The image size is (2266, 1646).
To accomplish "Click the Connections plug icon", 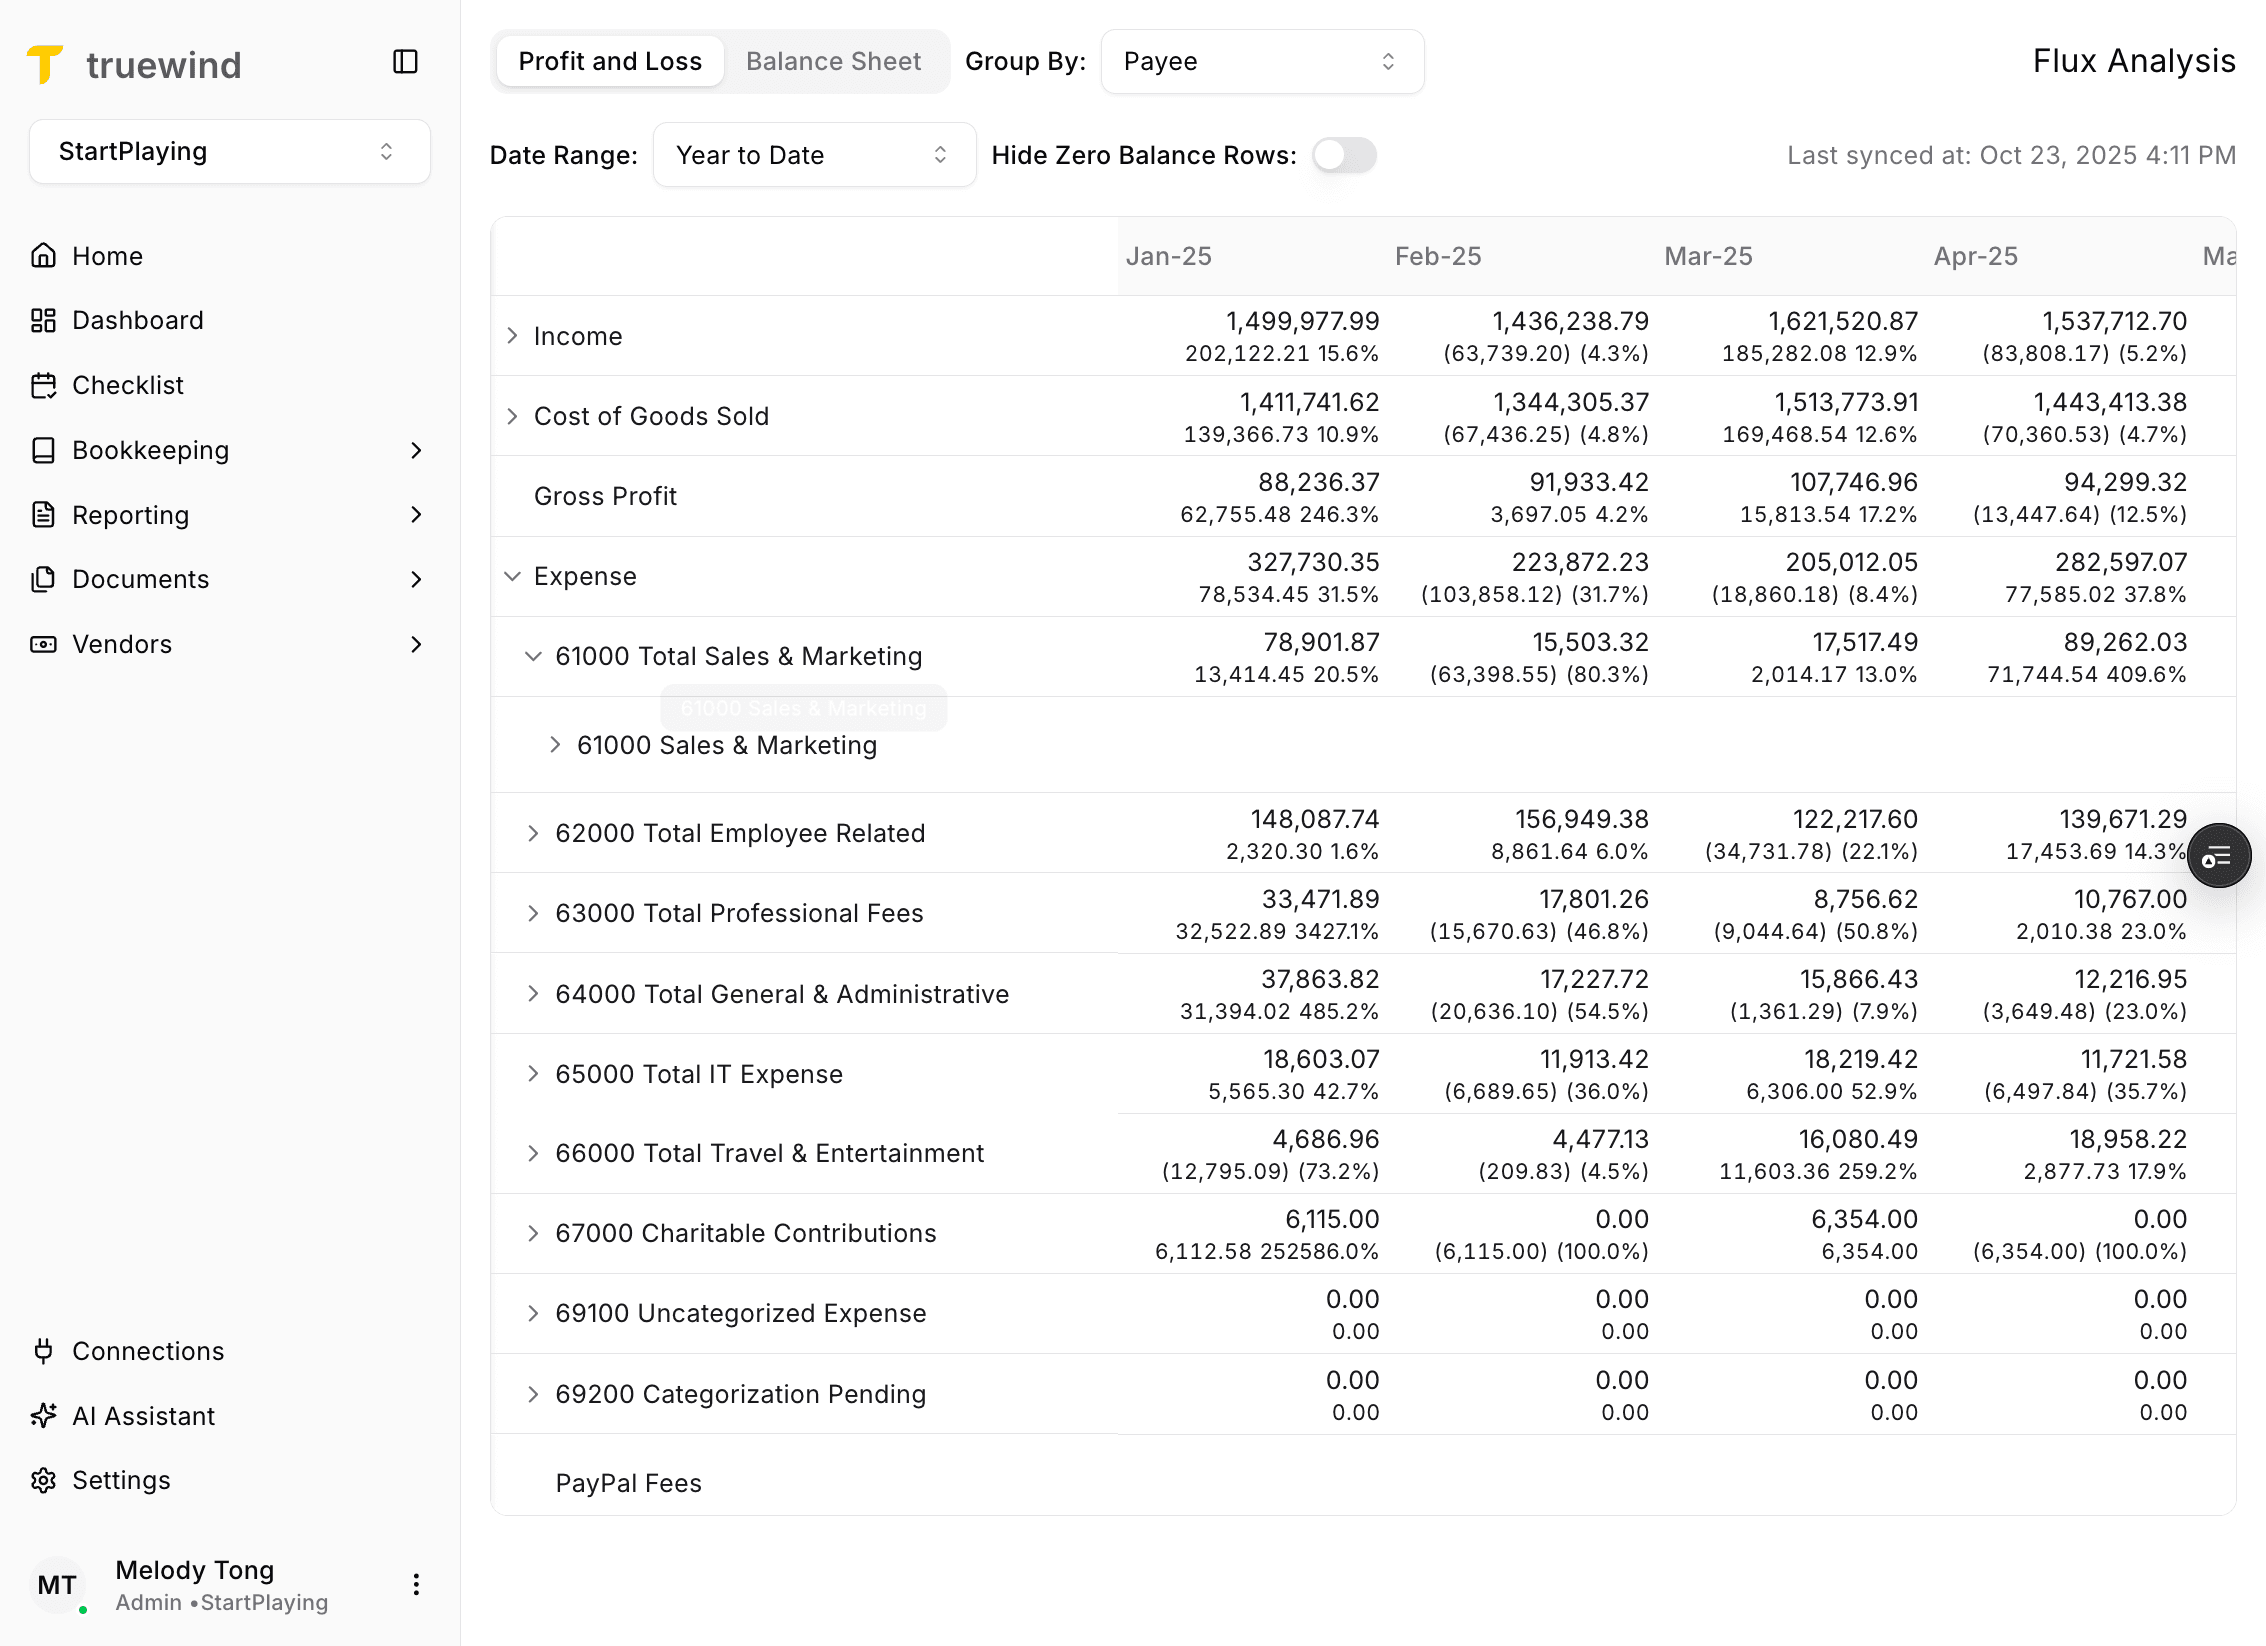I will coord(44,1351).
